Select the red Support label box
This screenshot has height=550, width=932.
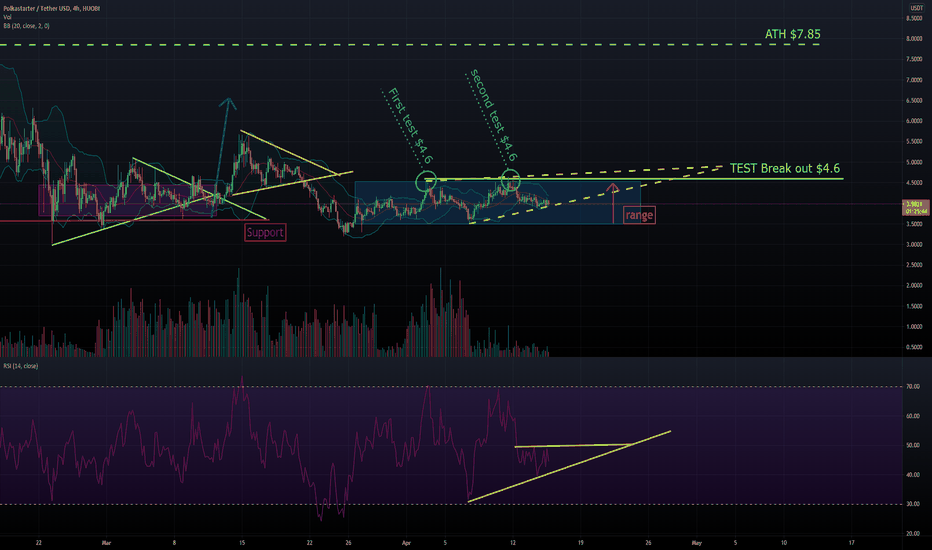pos(265,232)
